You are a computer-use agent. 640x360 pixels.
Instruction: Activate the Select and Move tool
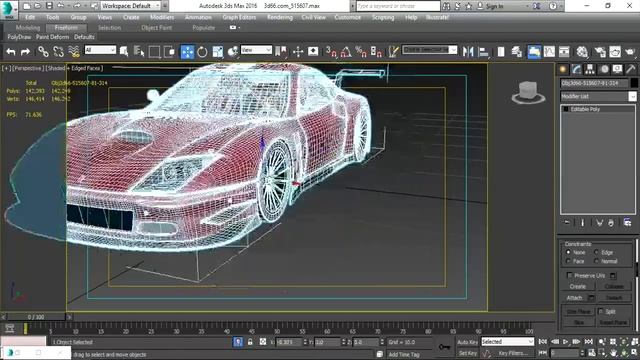pos(187,52)
